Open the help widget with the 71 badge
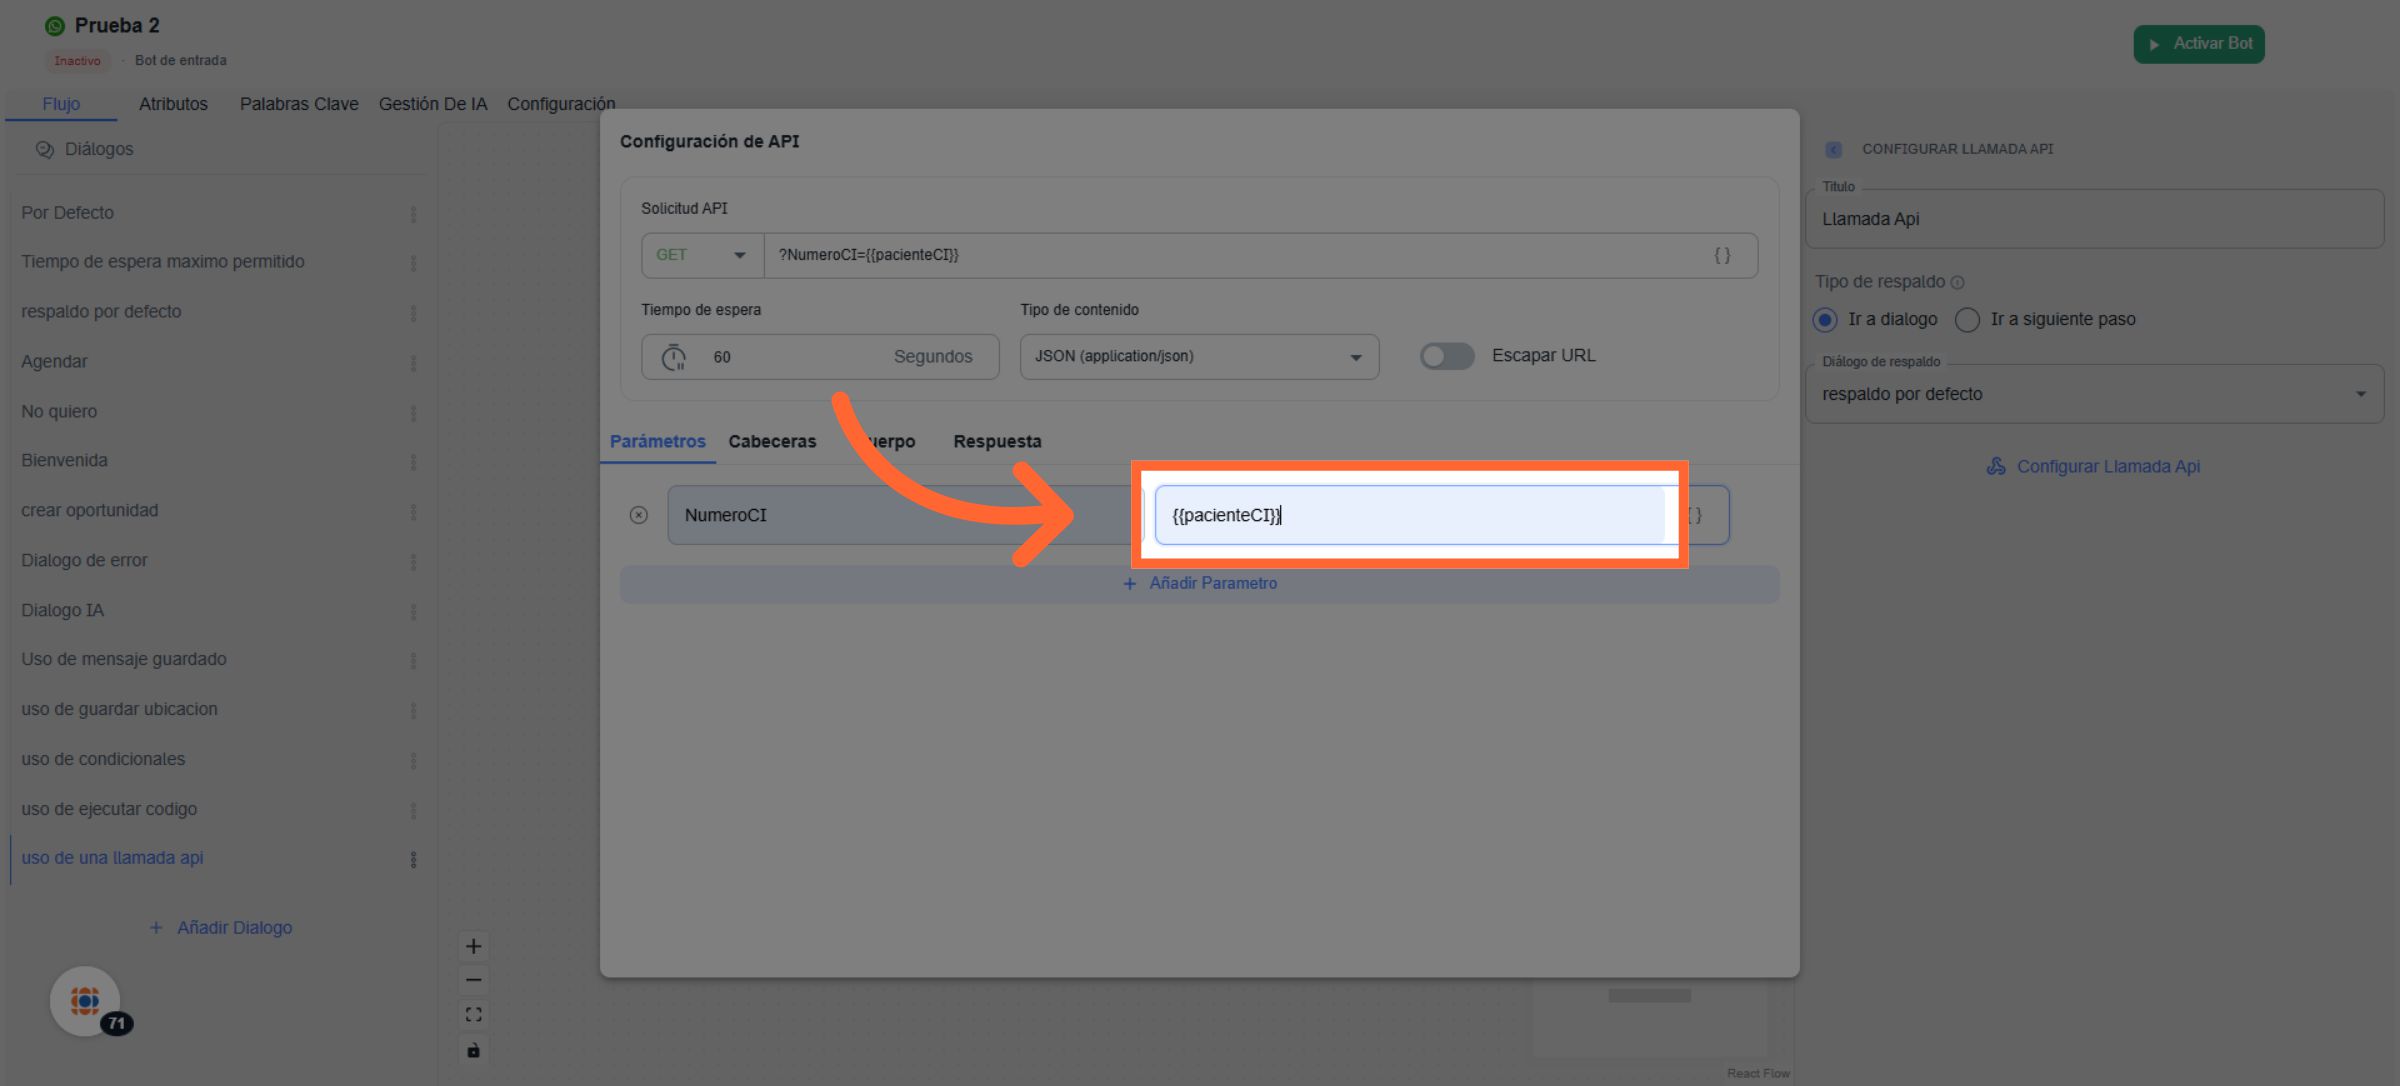This screenshot has width=2400, height=1086. click(86, 1001)
